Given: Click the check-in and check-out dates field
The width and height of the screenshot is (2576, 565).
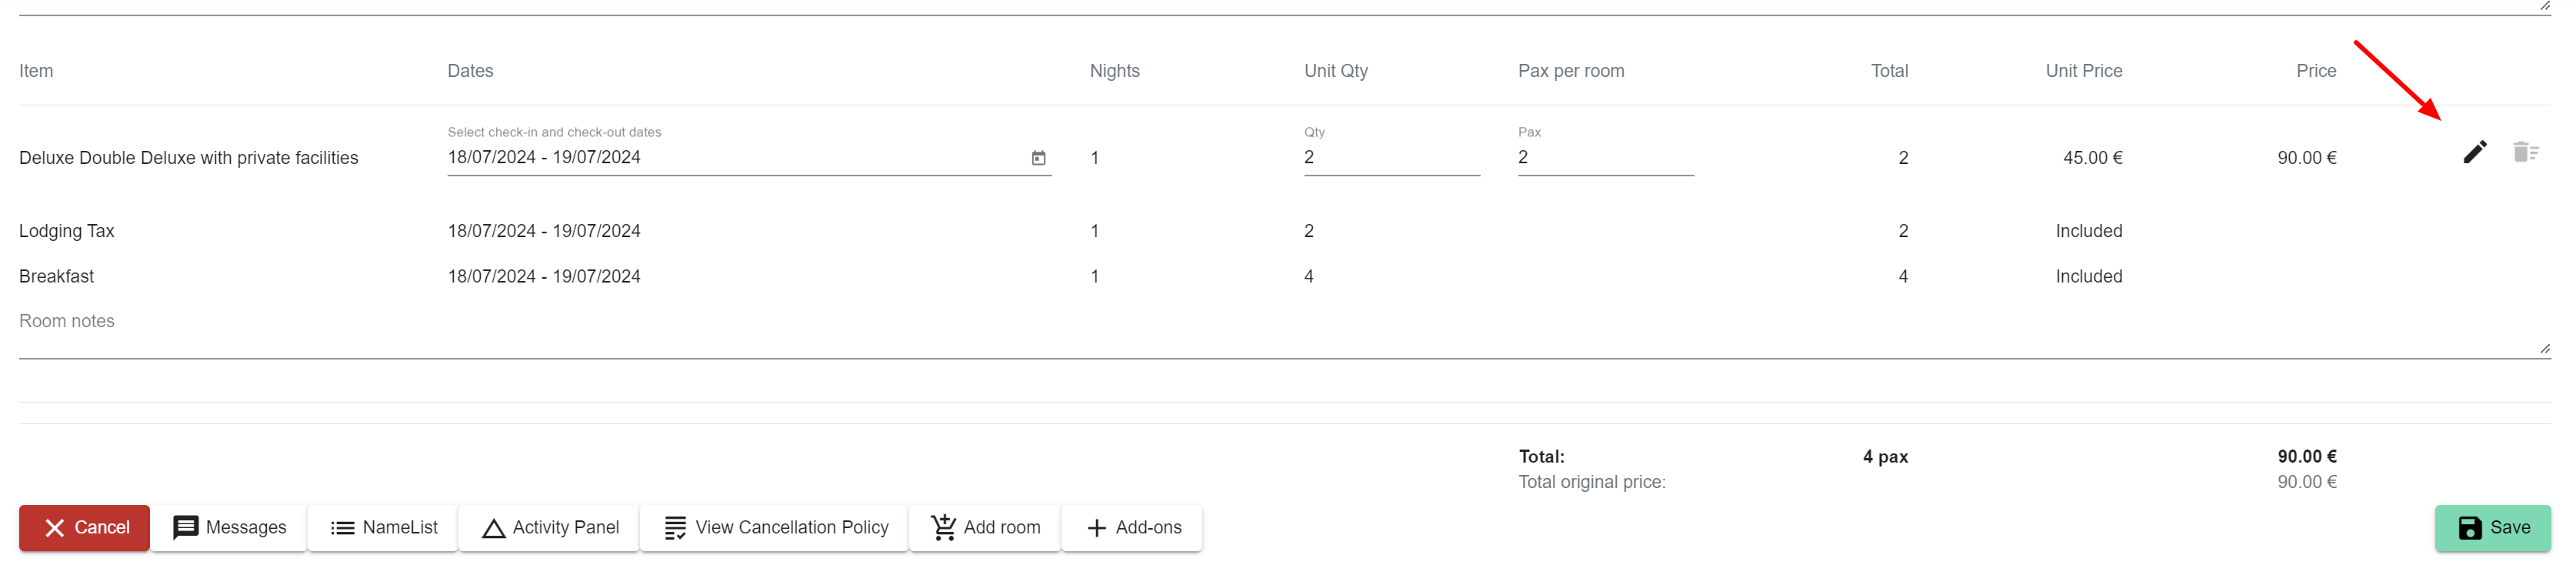Looking at the screenshot, I should pyautogui.click(x=730, y=158).
